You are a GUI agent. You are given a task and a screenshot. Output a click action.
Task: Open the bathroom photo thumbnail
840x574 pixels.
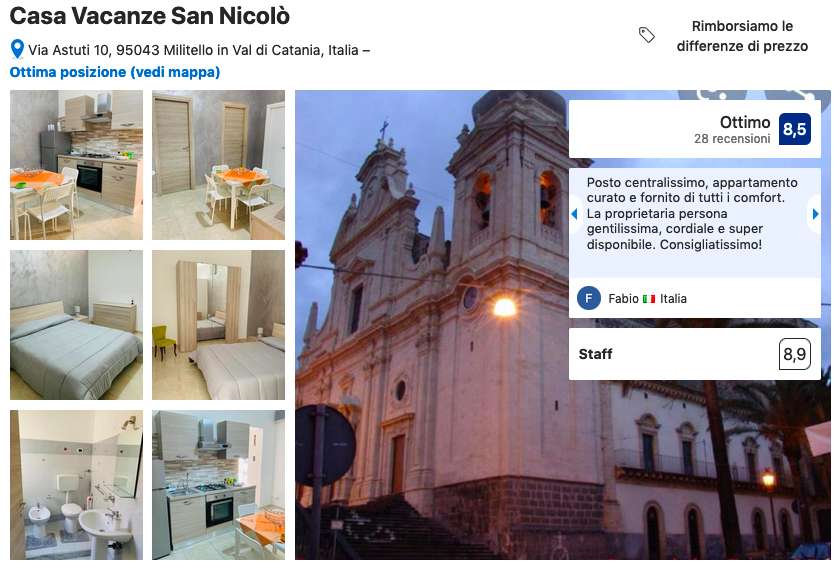coord(77,485)
